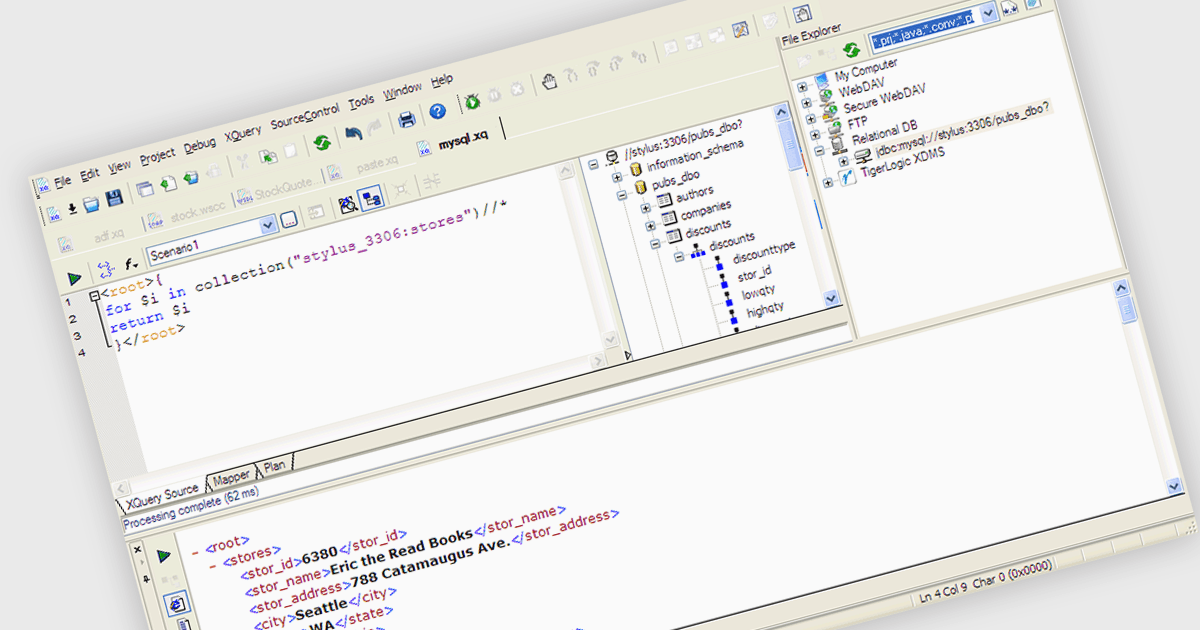Expand the WebDAV node
Screen dimensions: 1200x630
806,105
